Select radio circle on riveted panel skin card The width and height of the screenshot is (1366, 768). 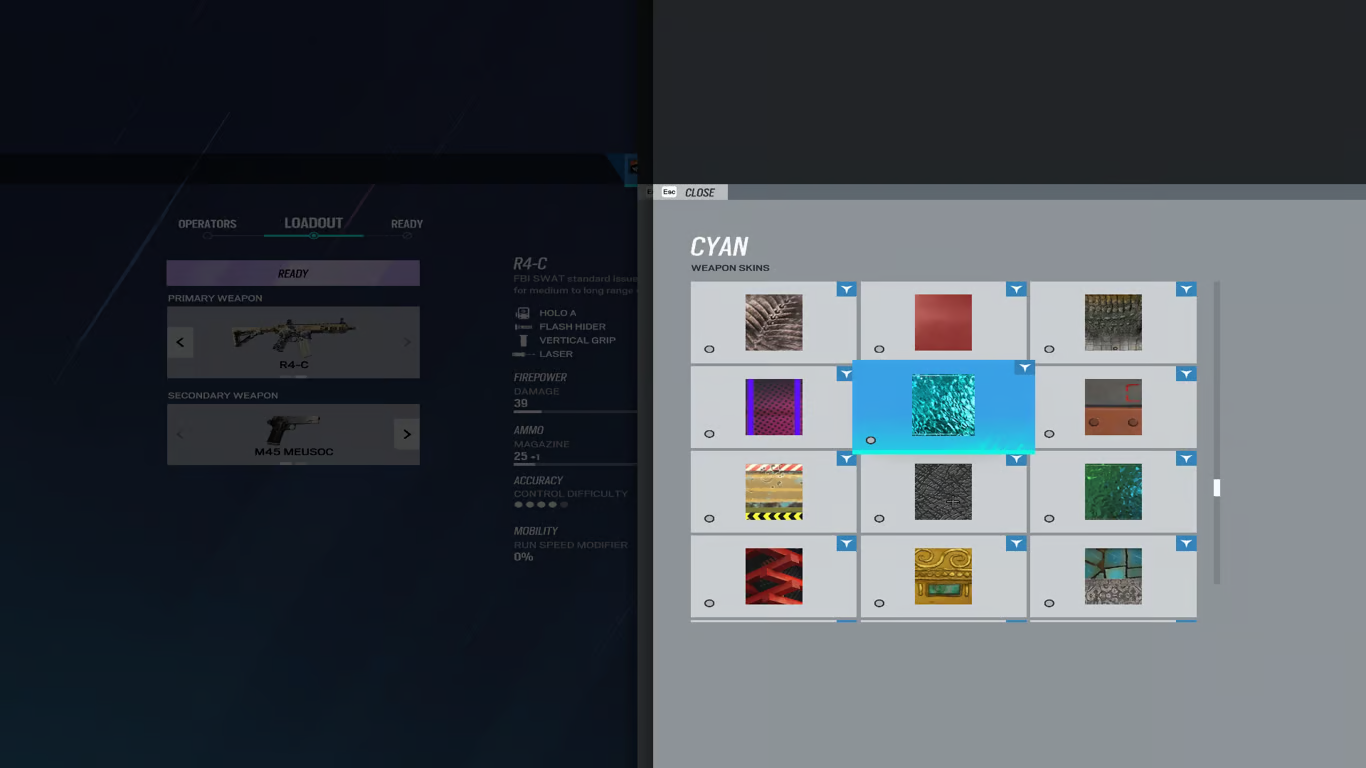(1049, 434)
